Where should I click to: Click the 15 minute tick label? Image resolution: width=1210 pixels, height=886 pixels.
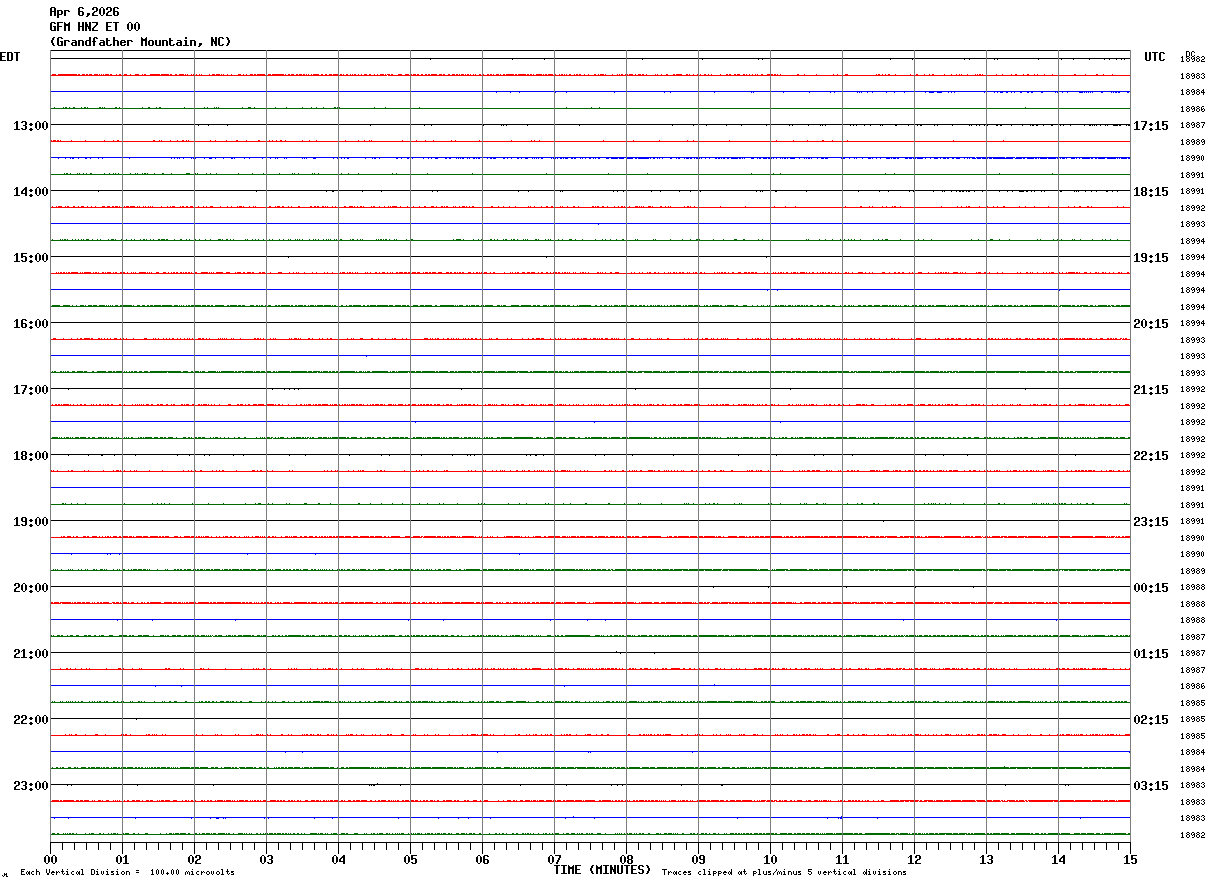coord(1130,859)
